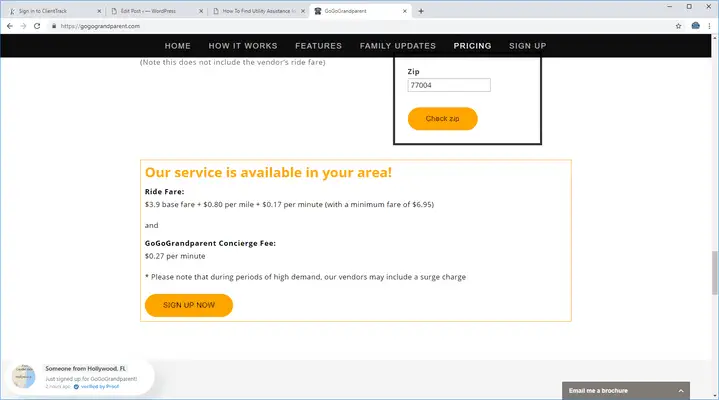Image resolution: width=719 pixels, height=400 pixels.
Task: Open the Chrome three-dot menu
Action: (x=709, y=26)
